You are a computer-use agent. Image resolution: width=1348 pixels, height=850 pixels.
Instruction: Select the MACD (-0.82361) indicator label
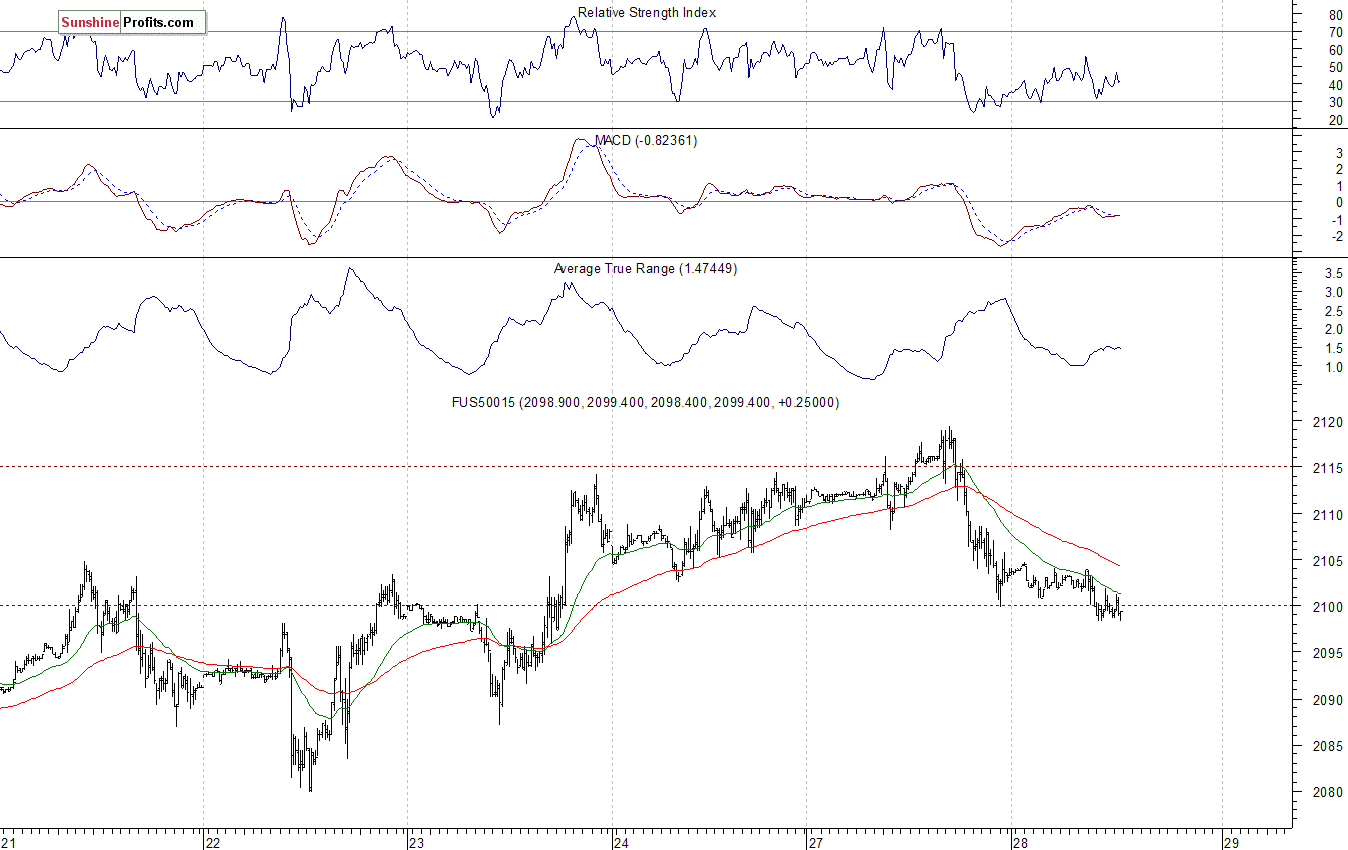pos(646,141)
